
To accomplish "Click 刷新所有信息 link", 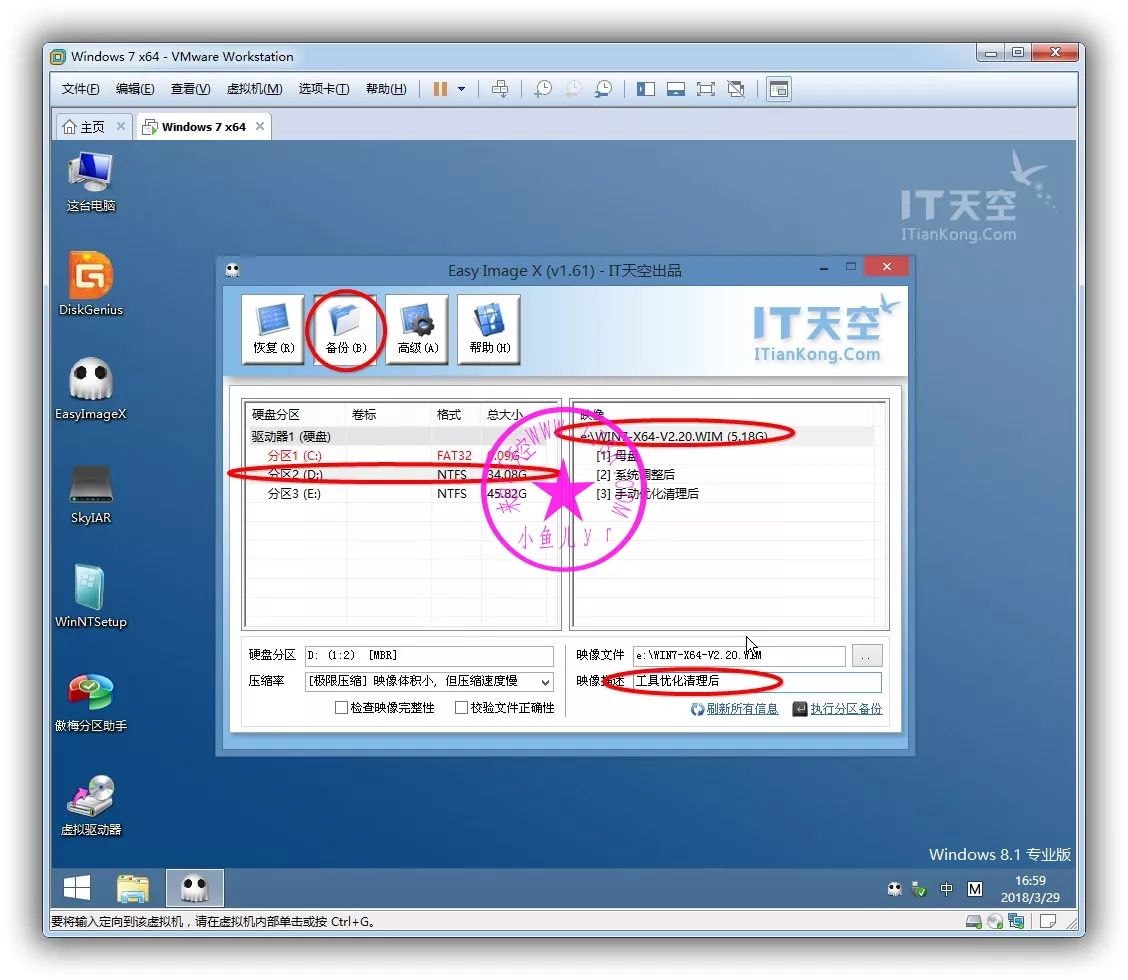I will (x=741, y=709).
